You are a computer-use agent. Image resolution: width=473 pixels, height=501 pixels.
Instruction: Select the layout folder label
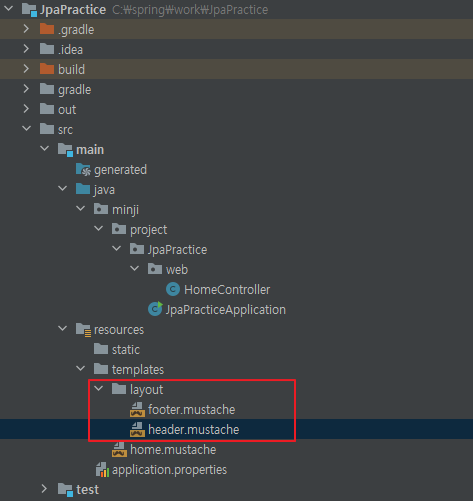pyautogui.click(x=147, y=390)
